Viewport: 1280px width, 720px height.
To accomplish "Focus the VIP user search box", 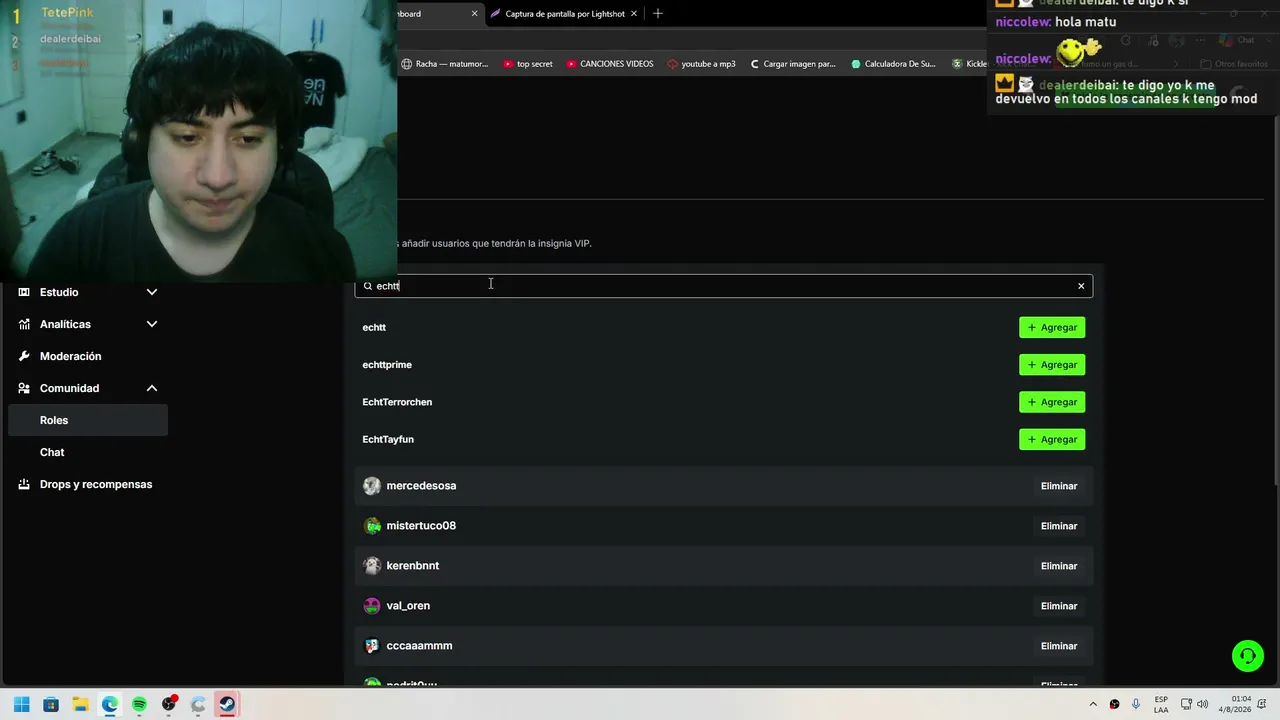I will [x=724, y=286].
